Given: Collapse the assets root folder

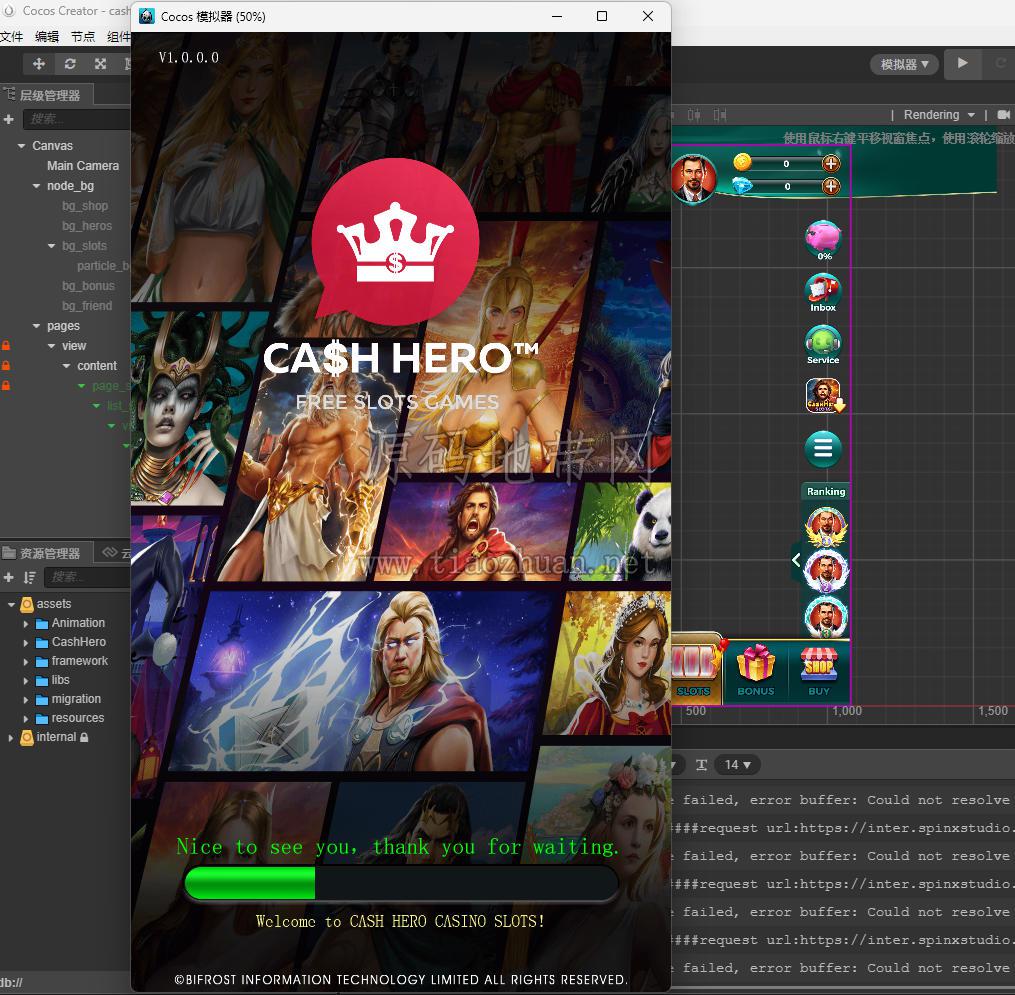Looking at the screenshot, I should tap(11, 604).
